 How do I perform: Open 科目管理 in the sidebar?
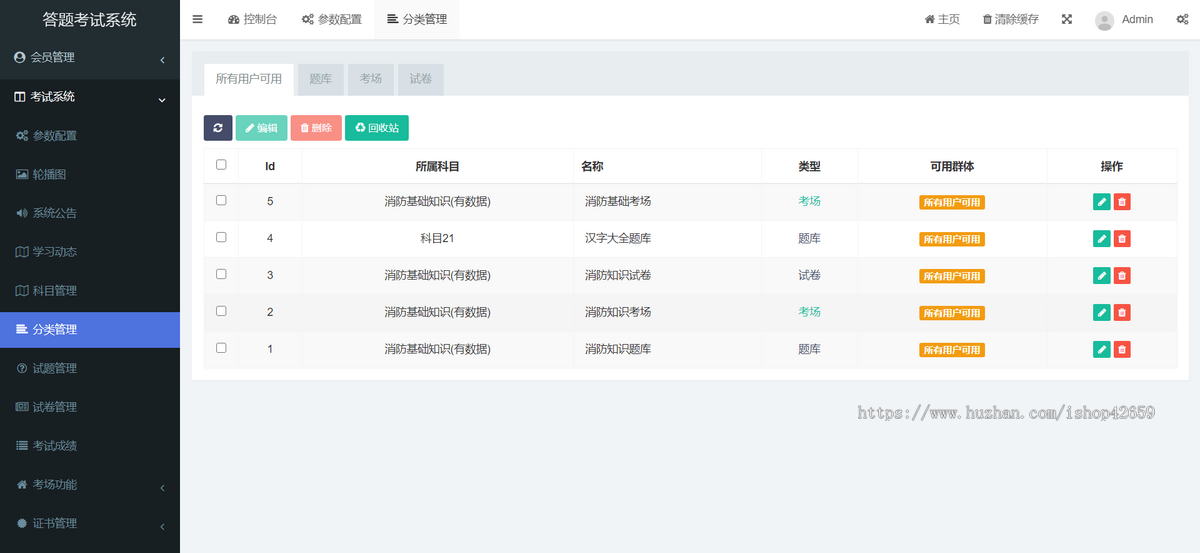tap(90, 291)
